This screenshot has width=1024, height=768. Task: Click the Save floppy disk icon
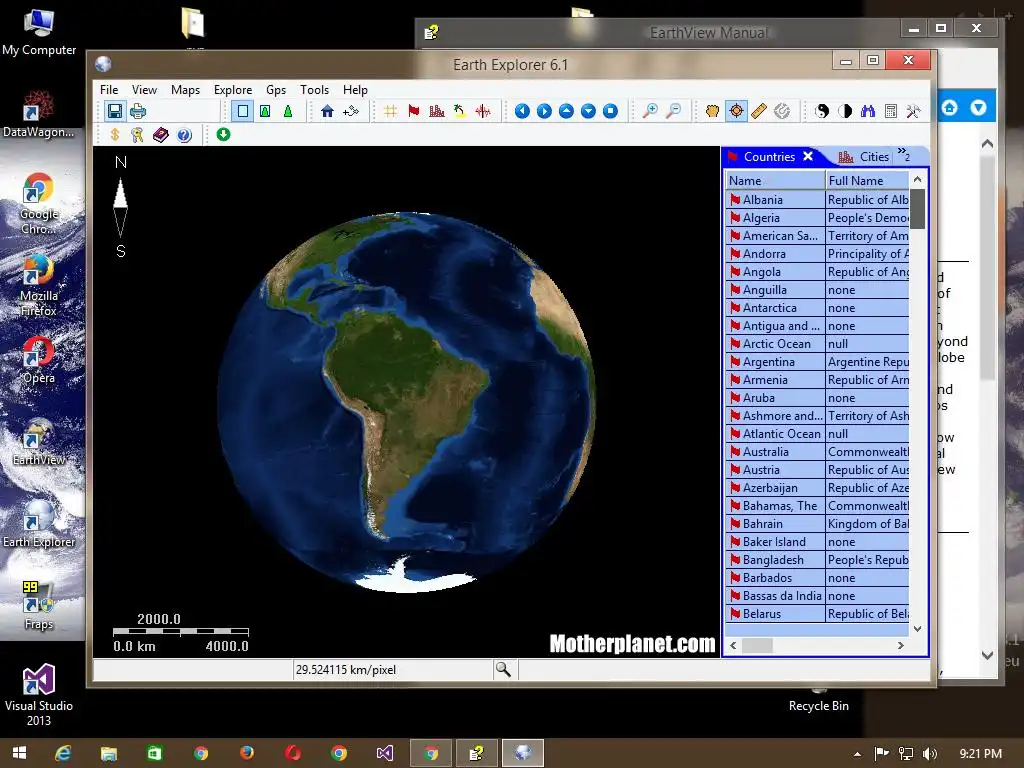click(115, 111)
